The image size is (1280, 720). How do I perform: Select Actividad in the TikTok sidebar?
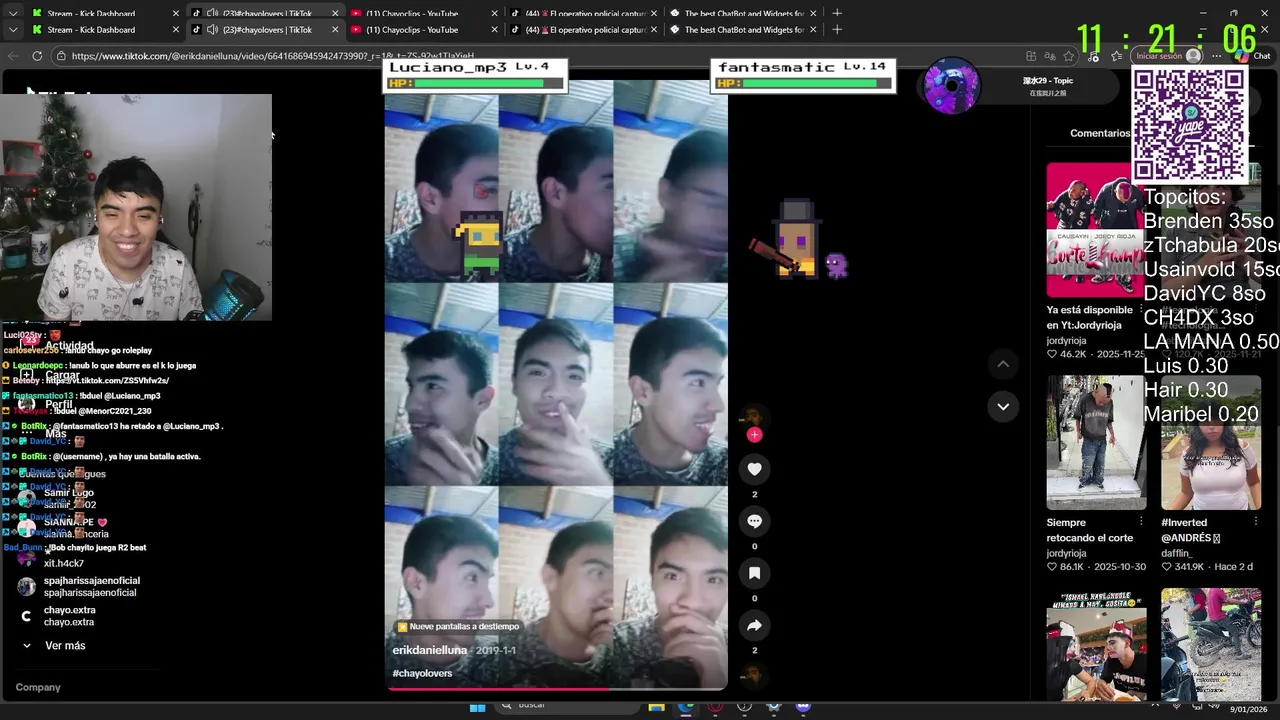(x=68, y=346)
